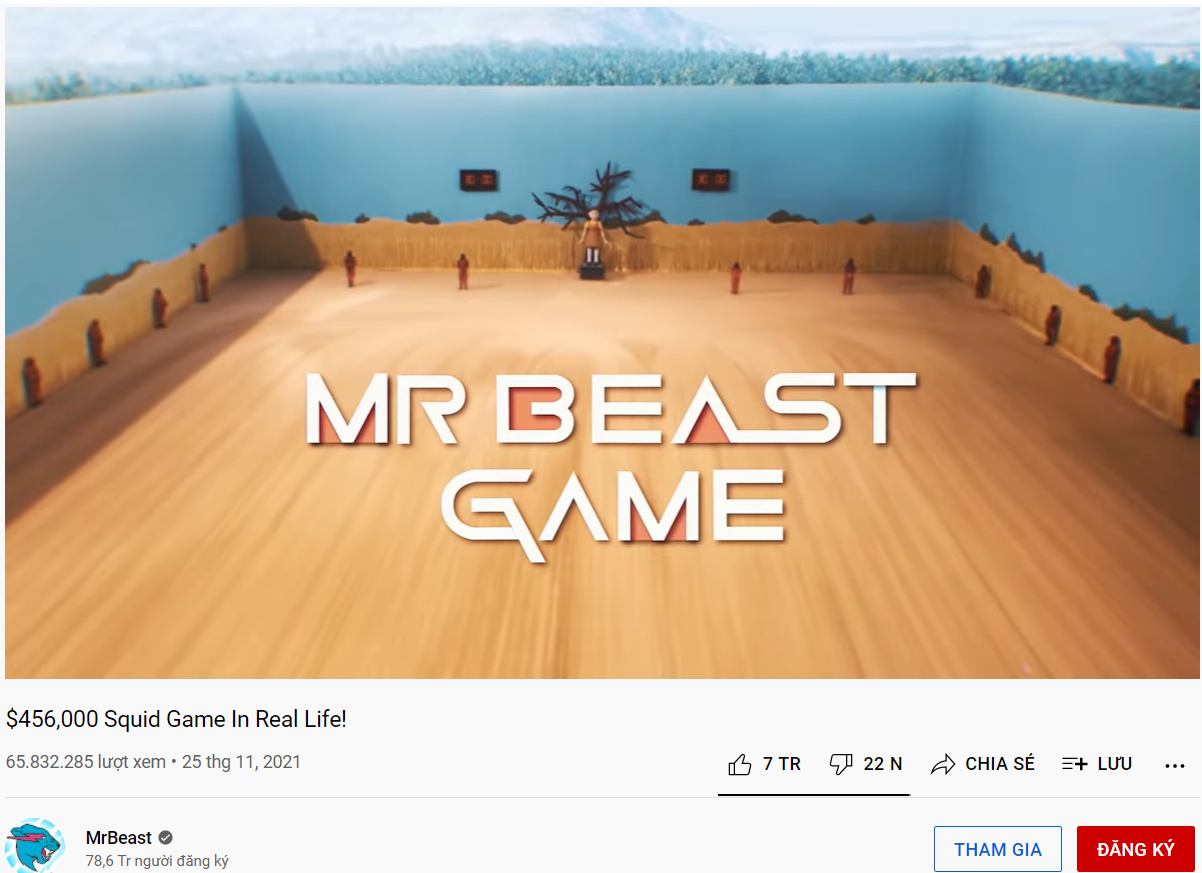The width and height of the screenshot is (1202, 873).
Task: Click the doll figure in the video
Action: tap(592, 238)
